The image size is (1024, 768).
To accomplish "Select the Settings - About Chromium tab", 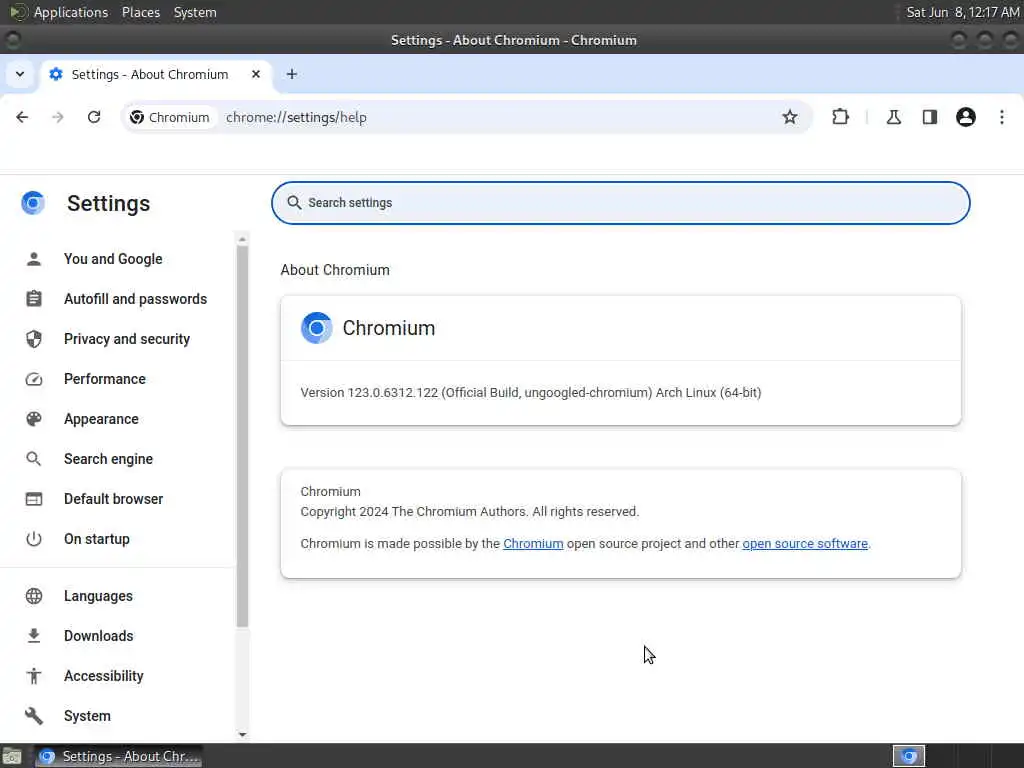I will pos(150,74).
